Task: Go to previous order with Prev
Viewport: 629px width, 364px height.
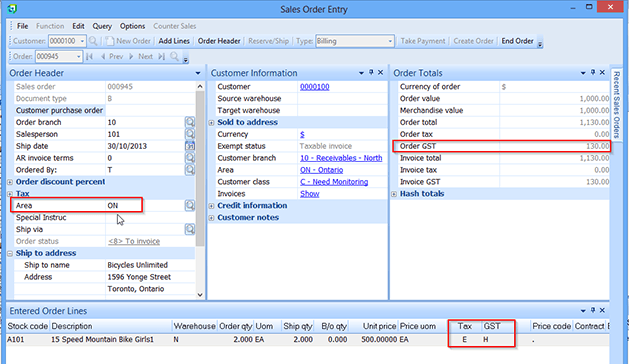Action: point(112,57)
